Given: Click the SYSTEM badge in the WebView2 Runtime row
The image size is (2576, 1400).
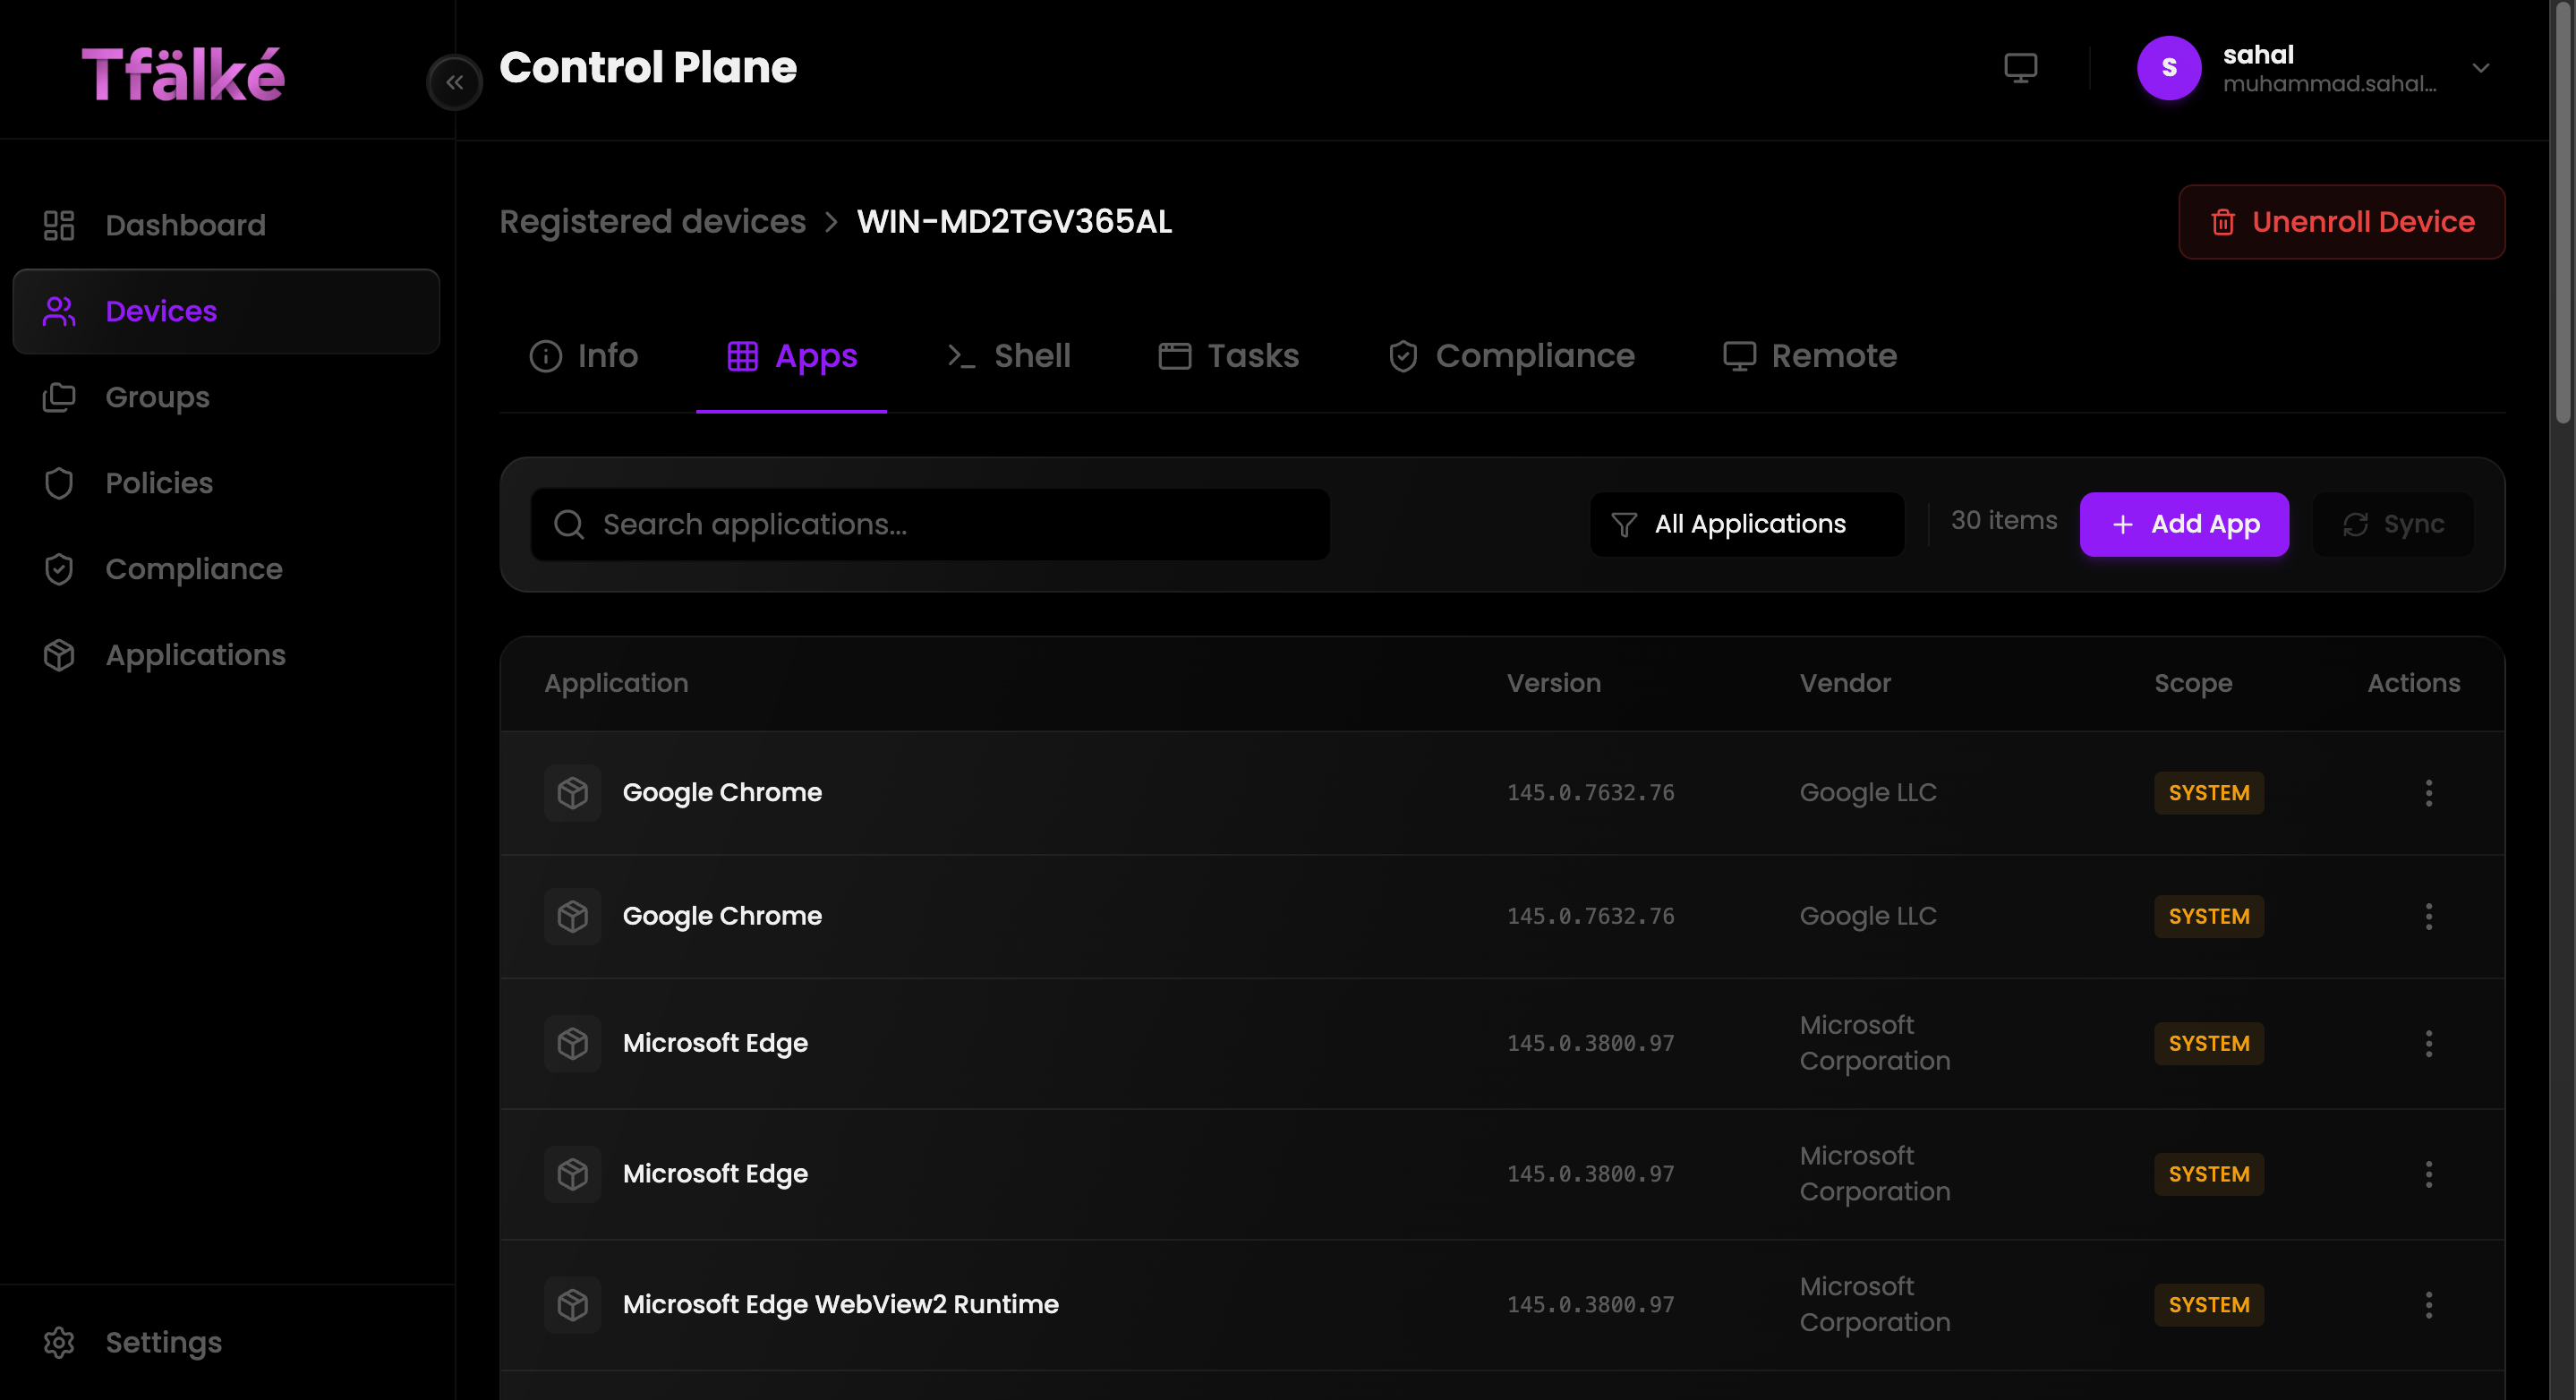Looking at the screenshot, I should [x=2209, y=1305].
